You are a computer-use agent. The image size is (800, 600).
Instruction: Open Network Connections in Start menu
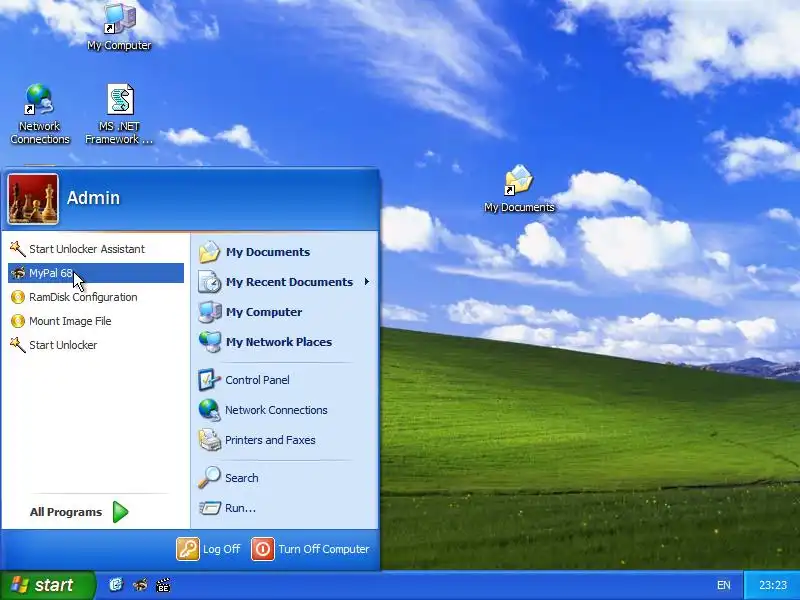point(284,410)
